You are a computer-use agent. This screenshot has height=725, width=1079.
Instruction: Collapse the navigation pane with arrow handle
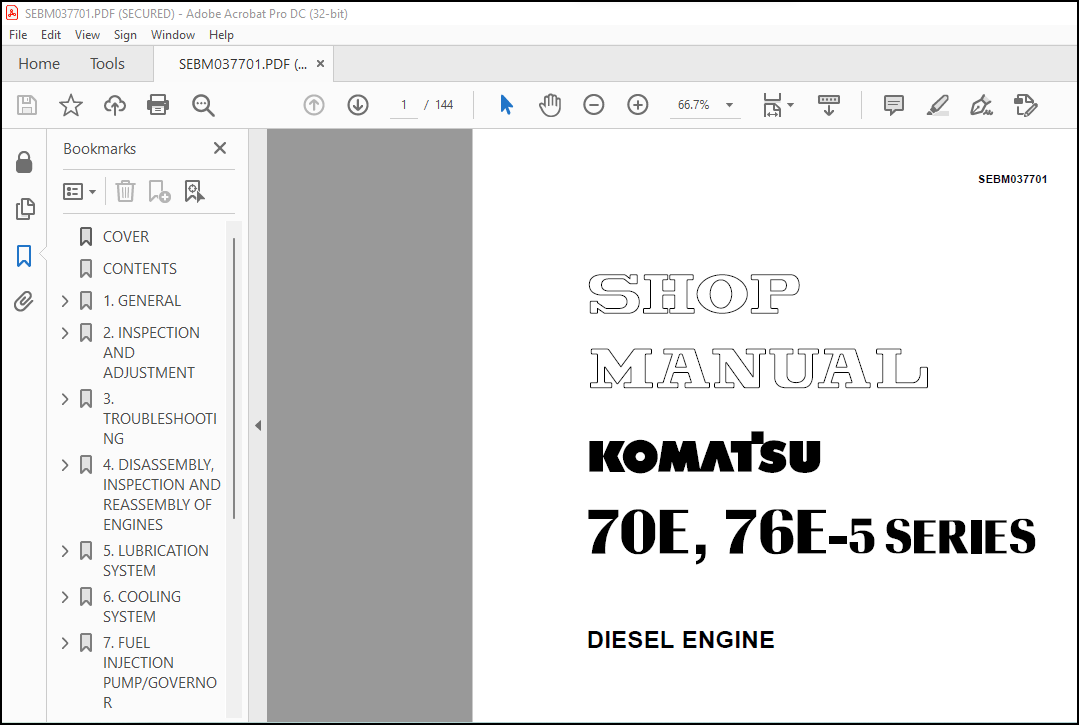click(258, 426)
